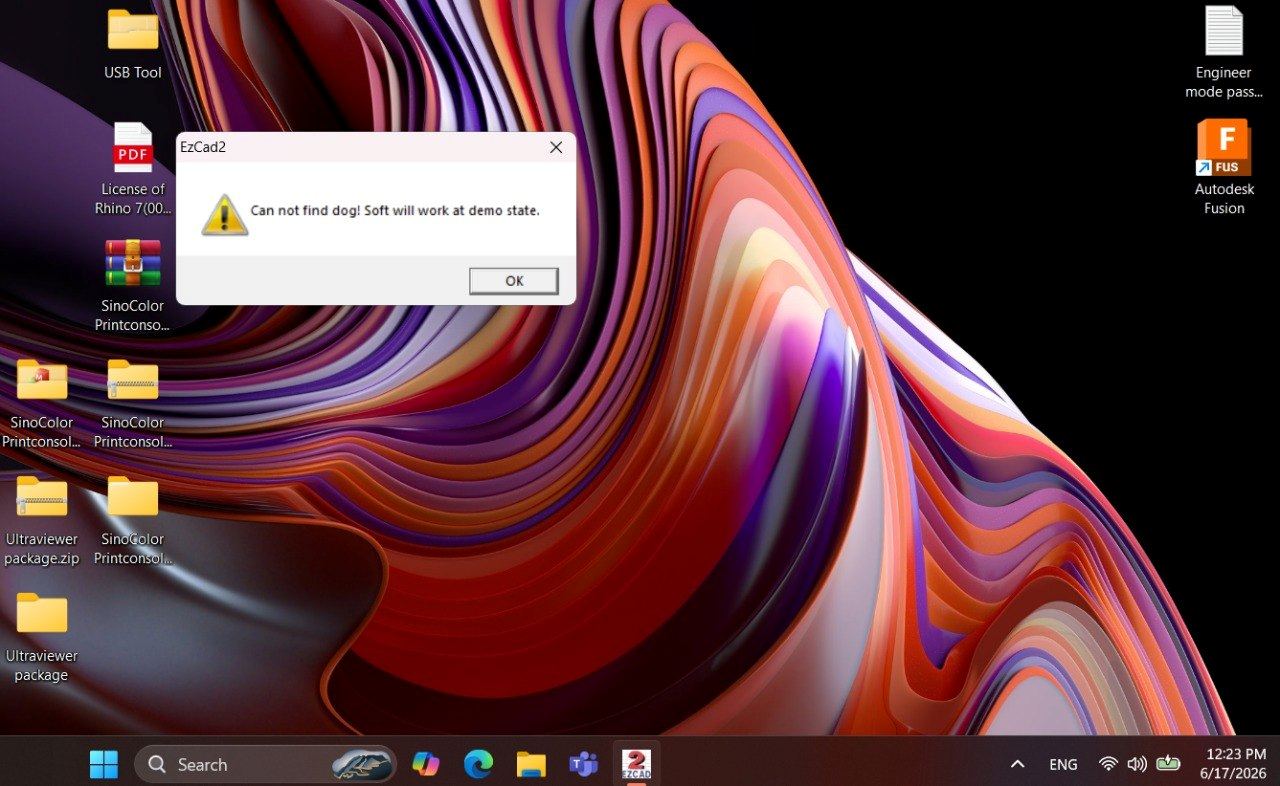Viewport: 1280px width, 786px height.
Task: Open Microsoft Teams from taskbar
Action: point(583,764)
